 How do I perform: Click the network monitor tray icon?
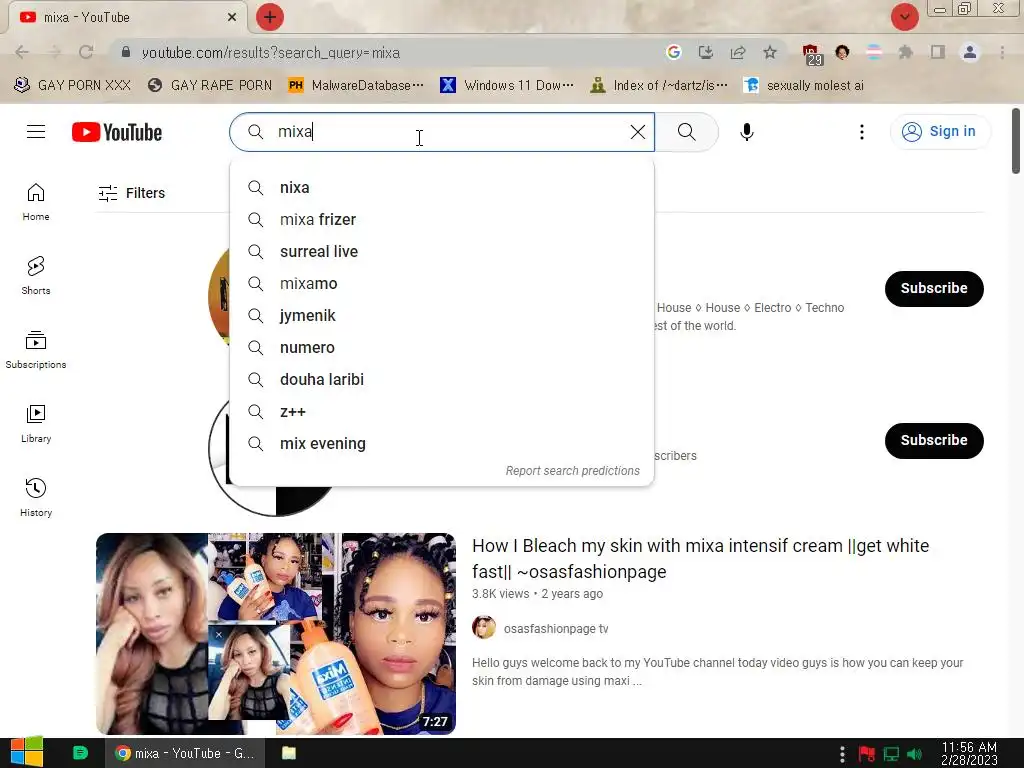click(891, 754)
